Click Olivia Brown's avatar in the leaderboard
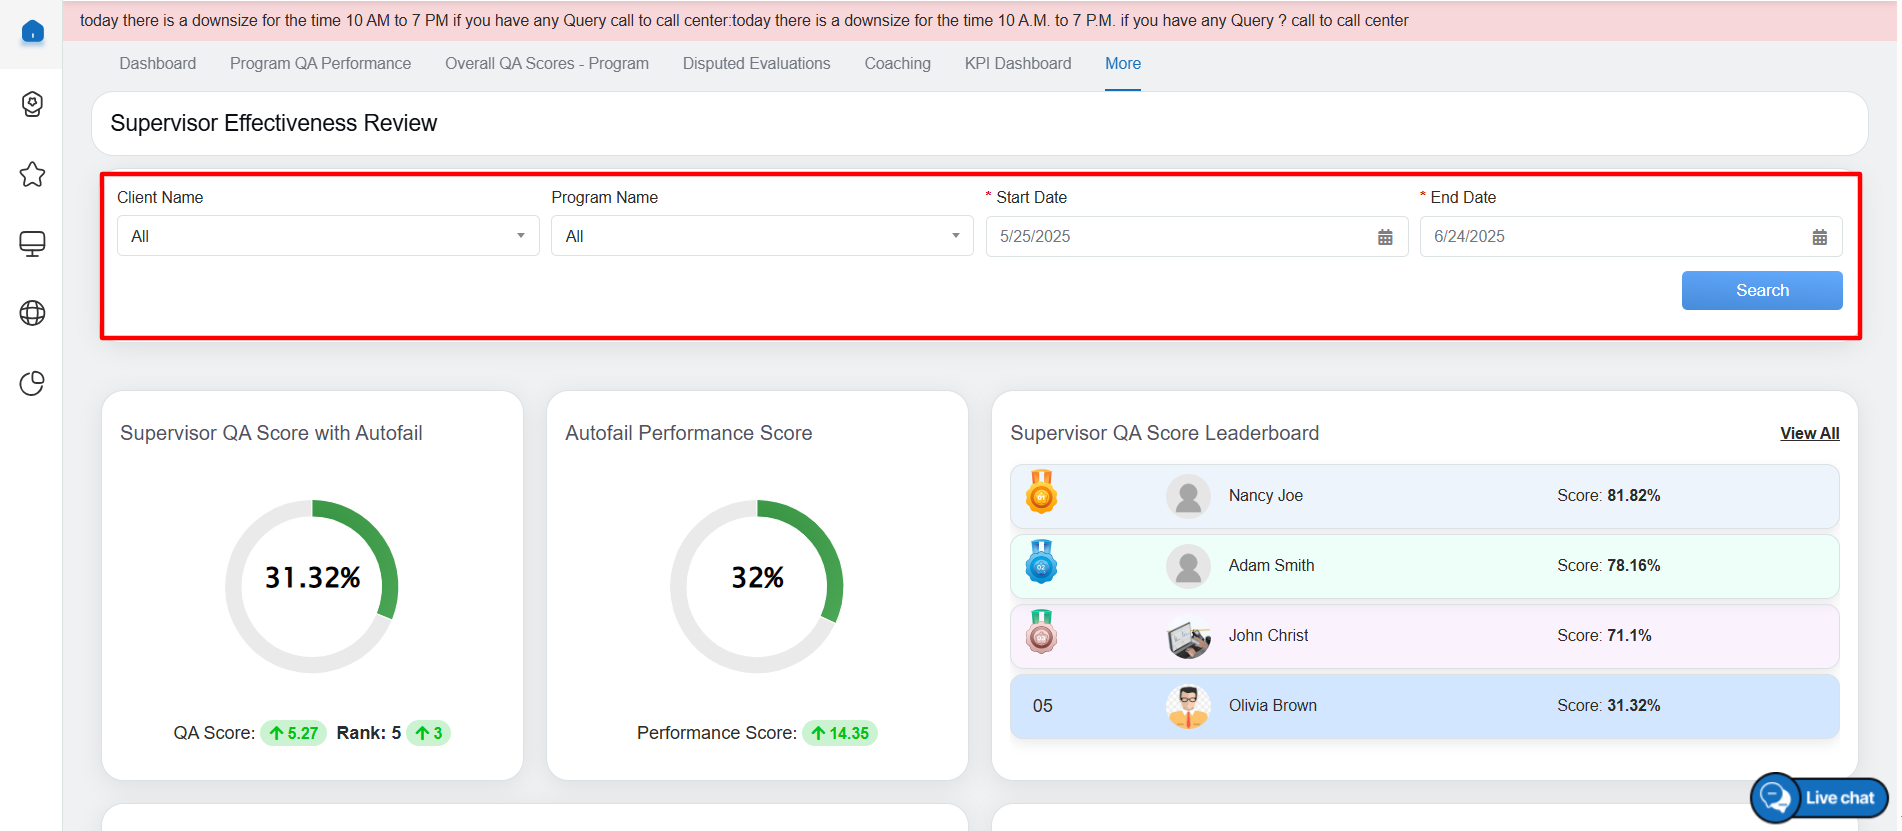The image size is (1902, 831). [x=1188, y=706]
